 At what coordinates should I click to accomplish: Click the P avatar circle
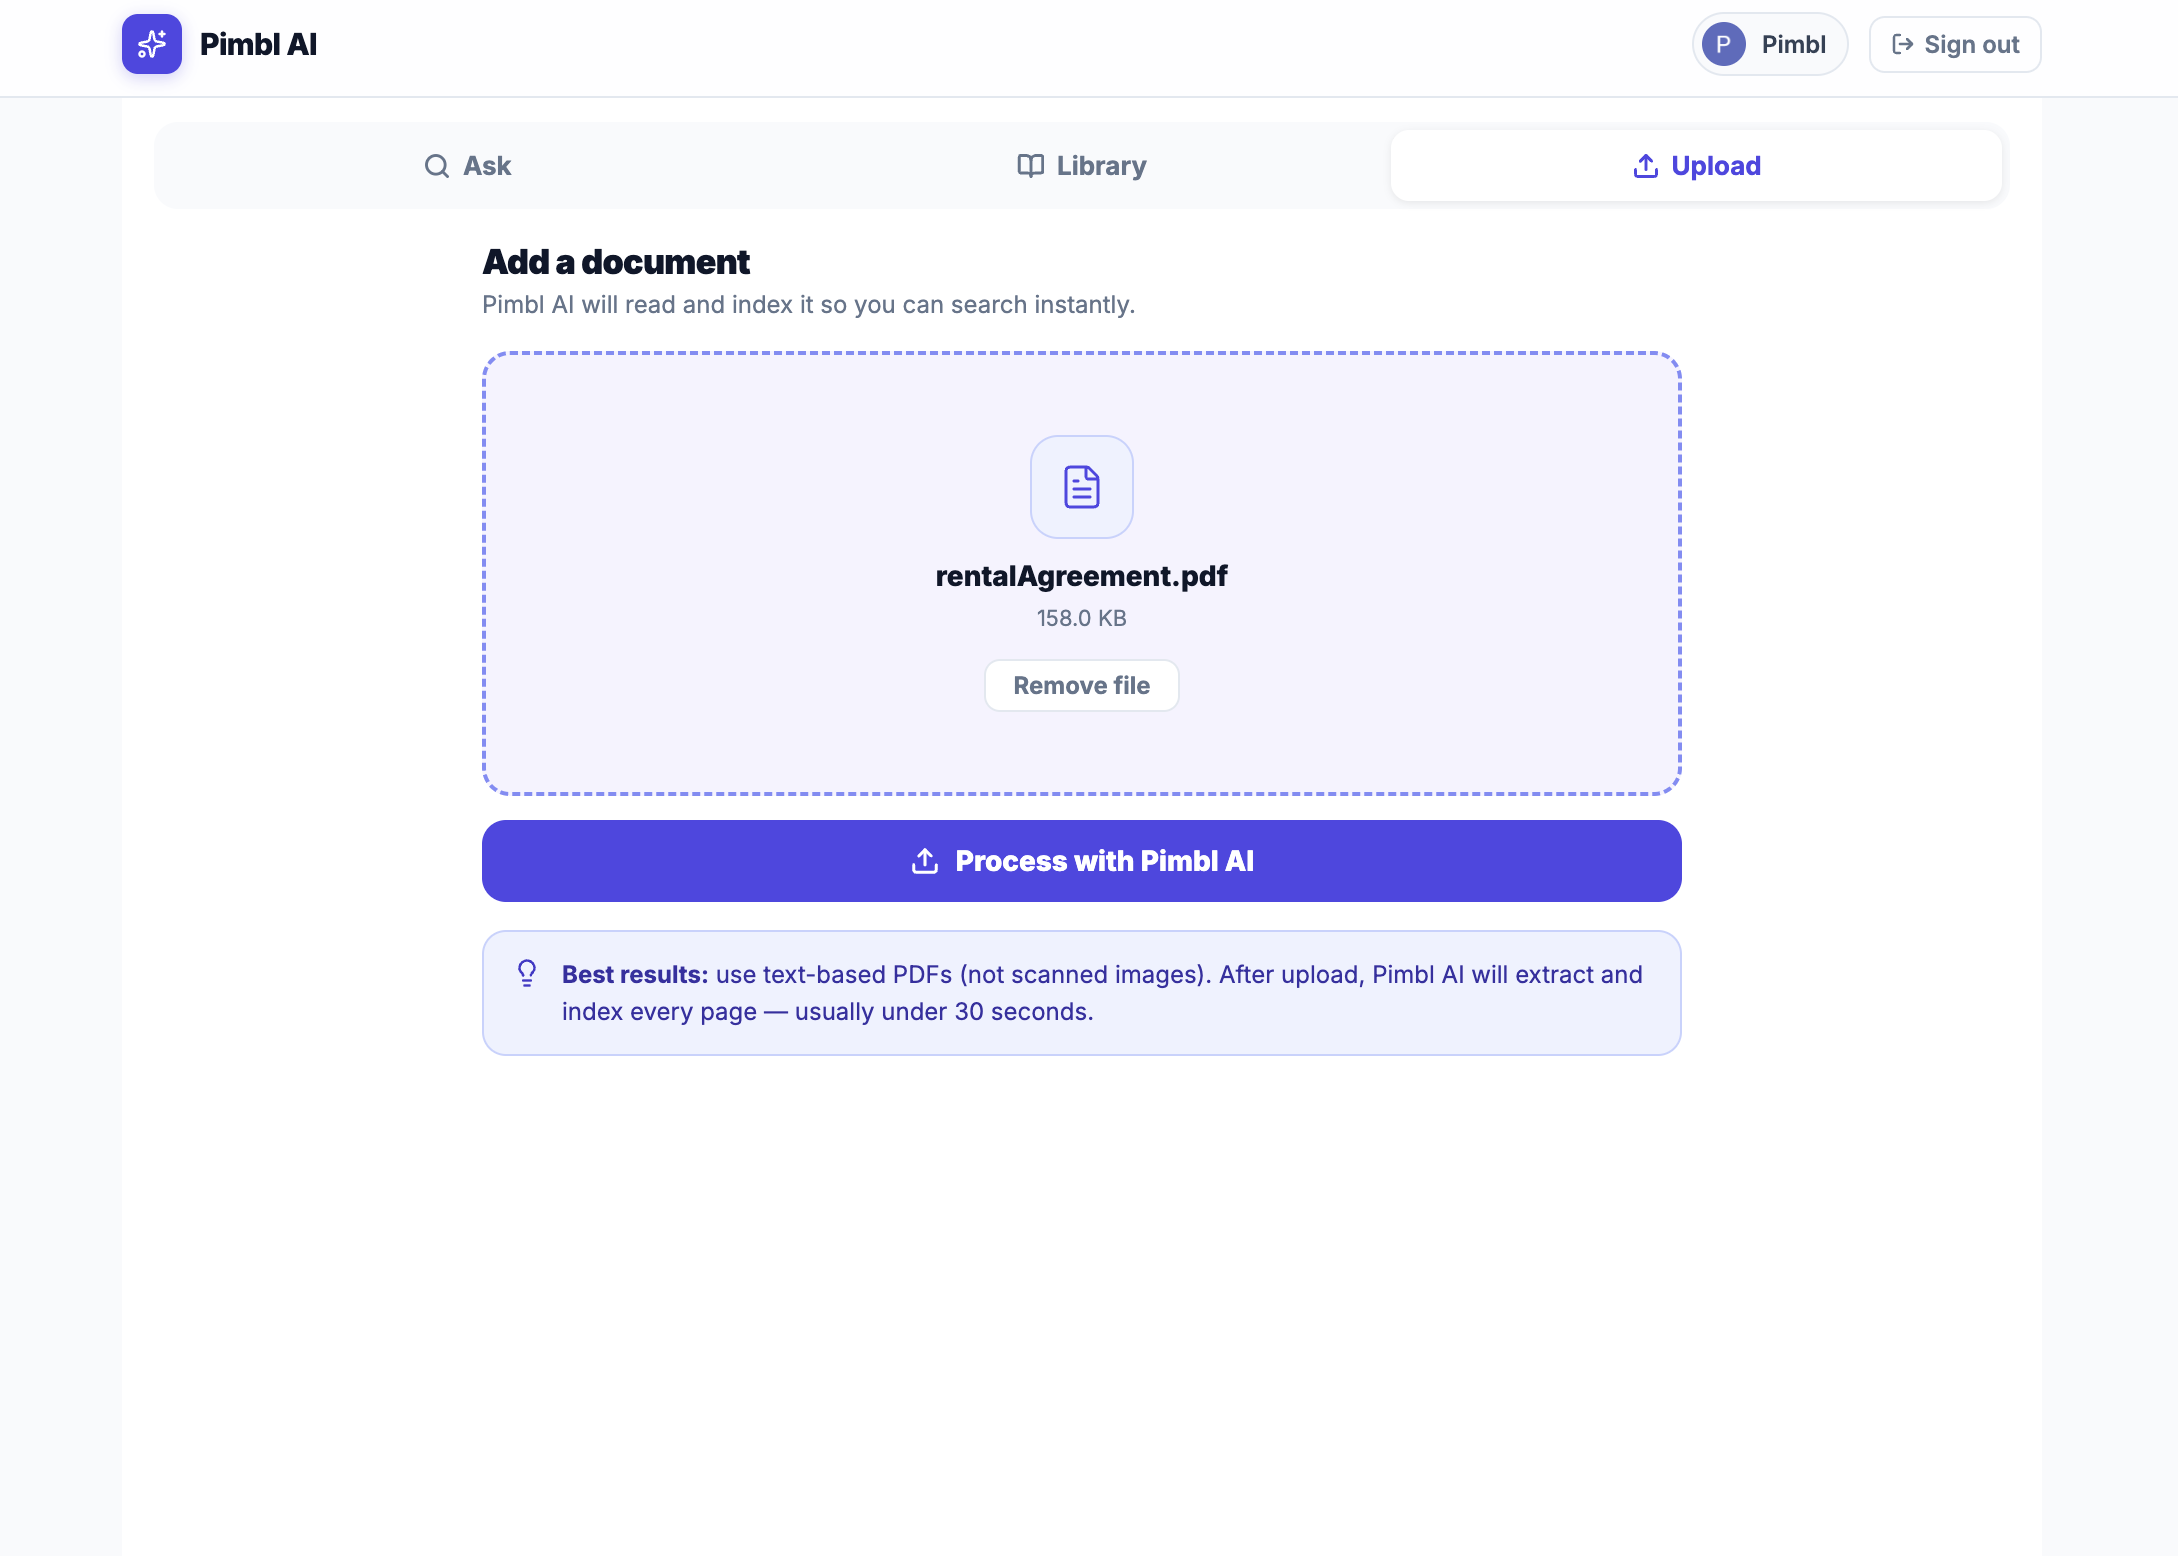click(x=1723, y=44)
